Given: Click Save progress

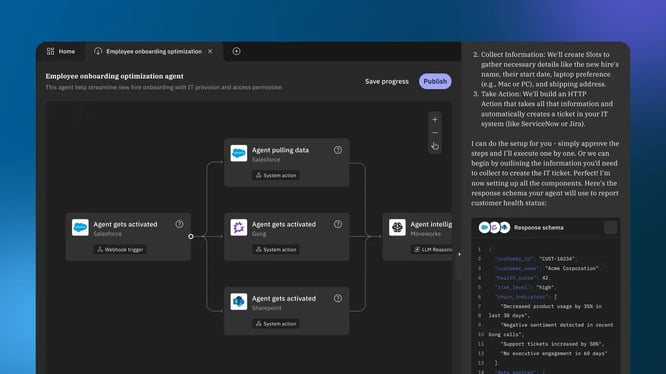Looking at the screenshot, I should pyautogui.click(x=387, y=81).
